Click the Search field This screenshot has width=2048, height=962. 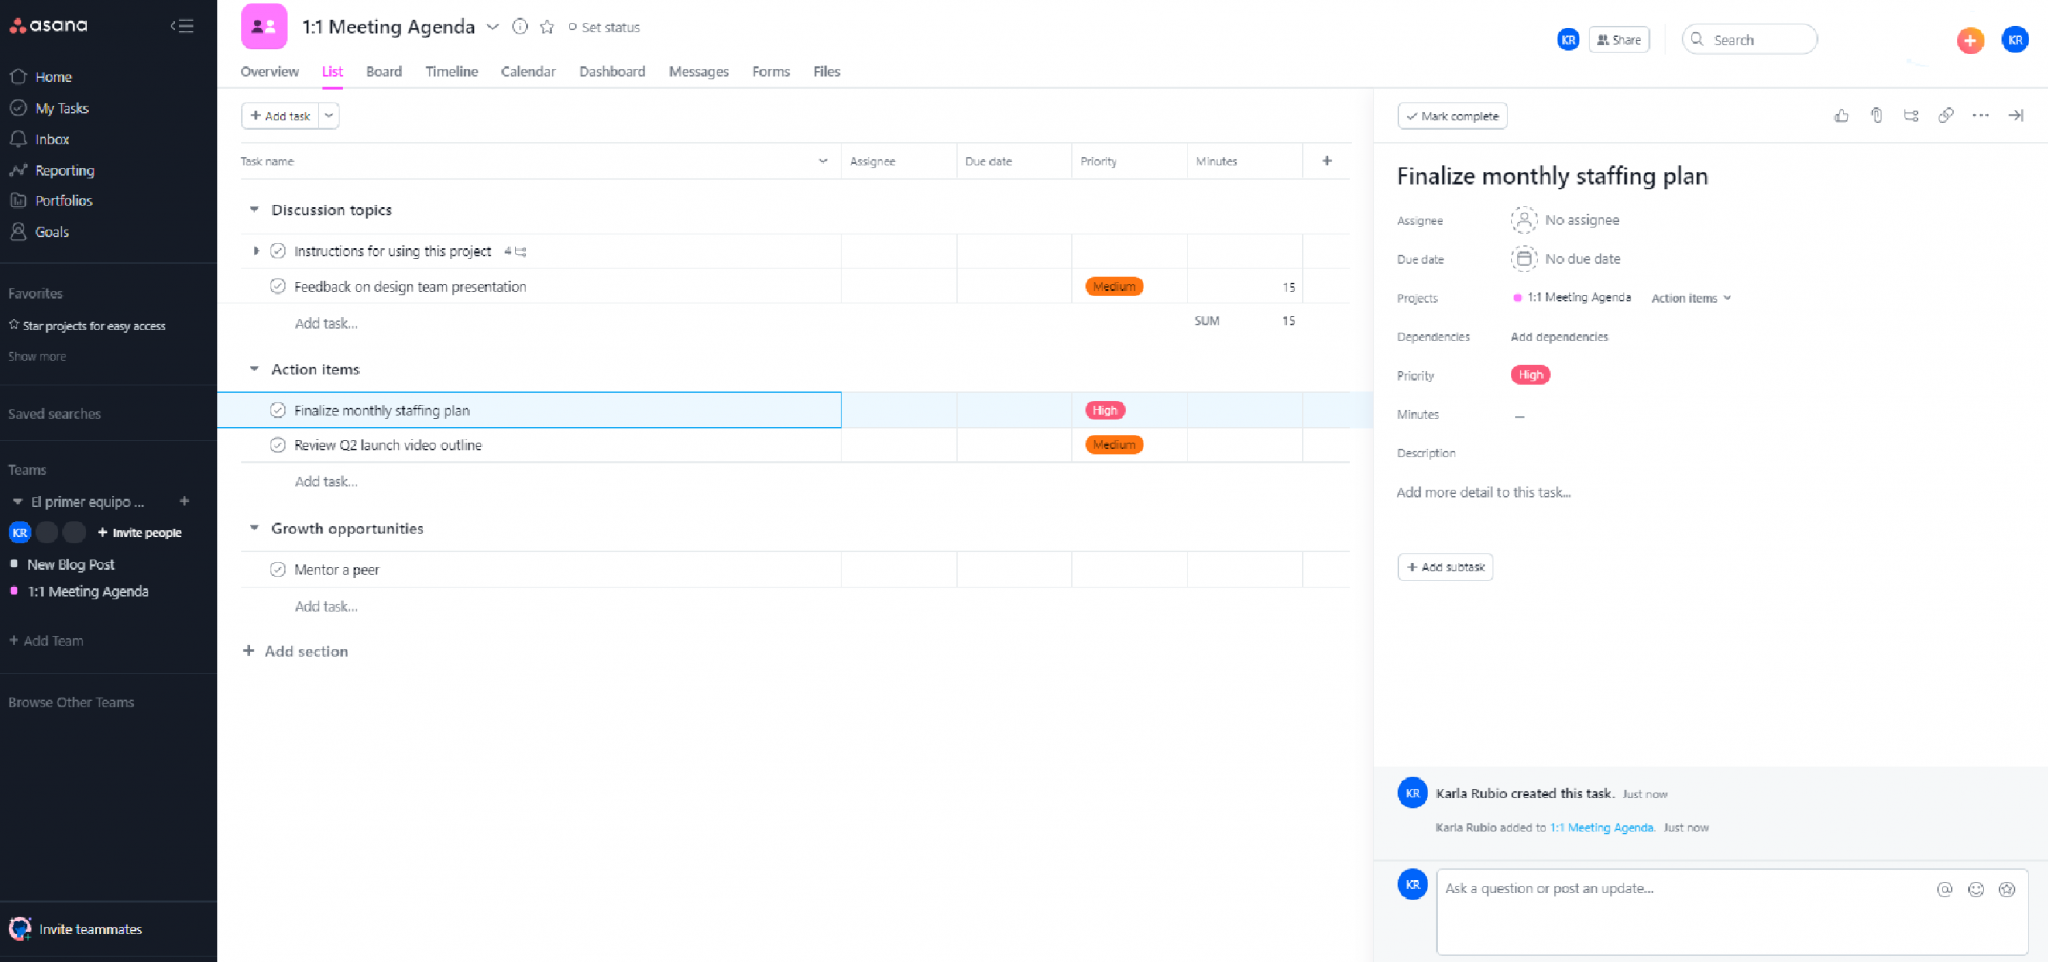point(1750,40)
